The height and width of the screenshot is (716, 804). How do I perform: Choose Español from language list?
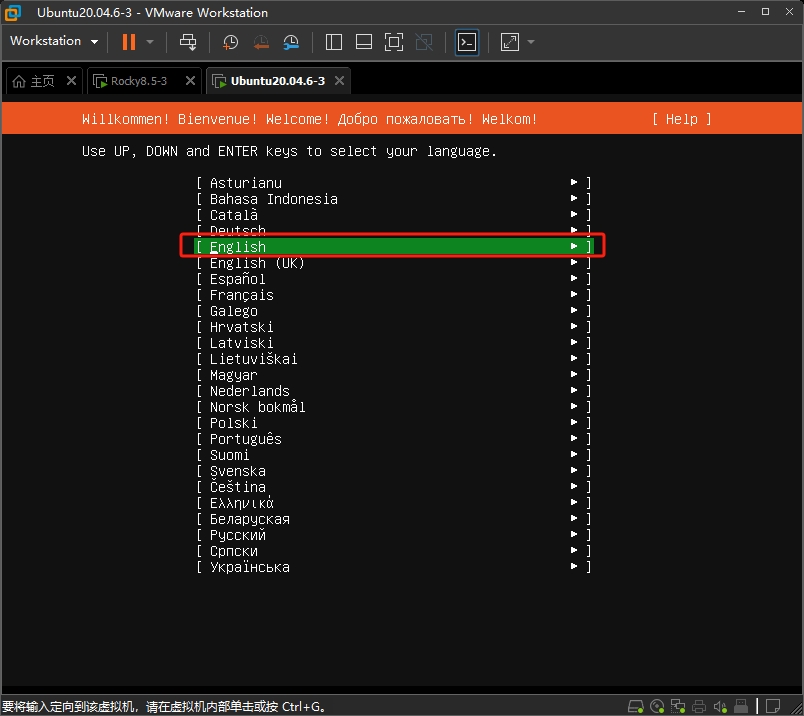393,279
